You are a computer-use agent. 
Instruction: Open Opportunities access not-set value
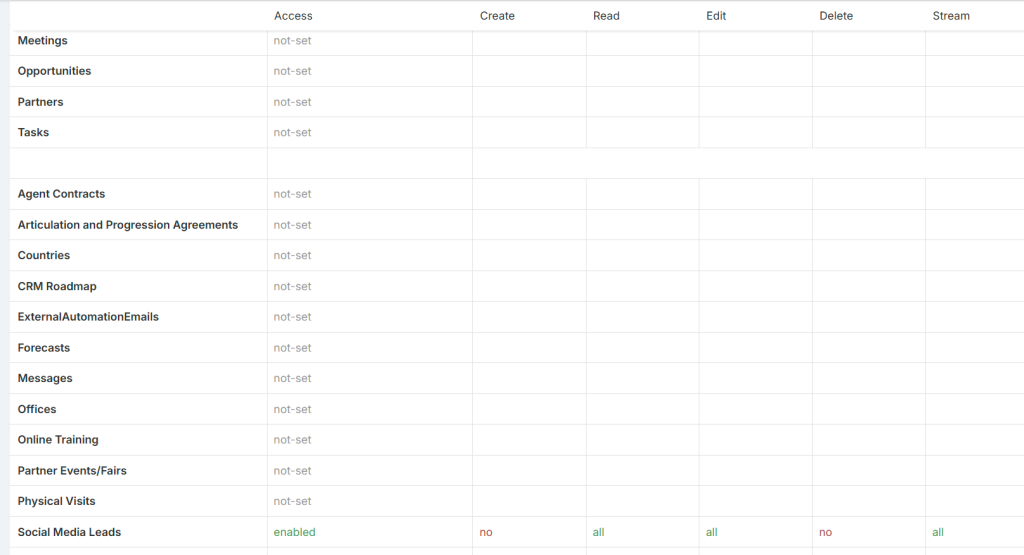coord(292,71)
